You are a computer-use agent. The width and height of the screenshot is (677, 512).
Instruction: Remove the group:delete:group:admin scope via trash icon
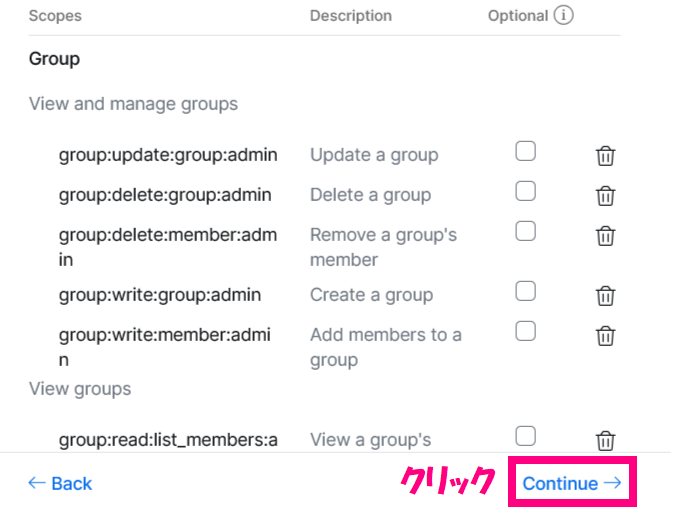605,196
